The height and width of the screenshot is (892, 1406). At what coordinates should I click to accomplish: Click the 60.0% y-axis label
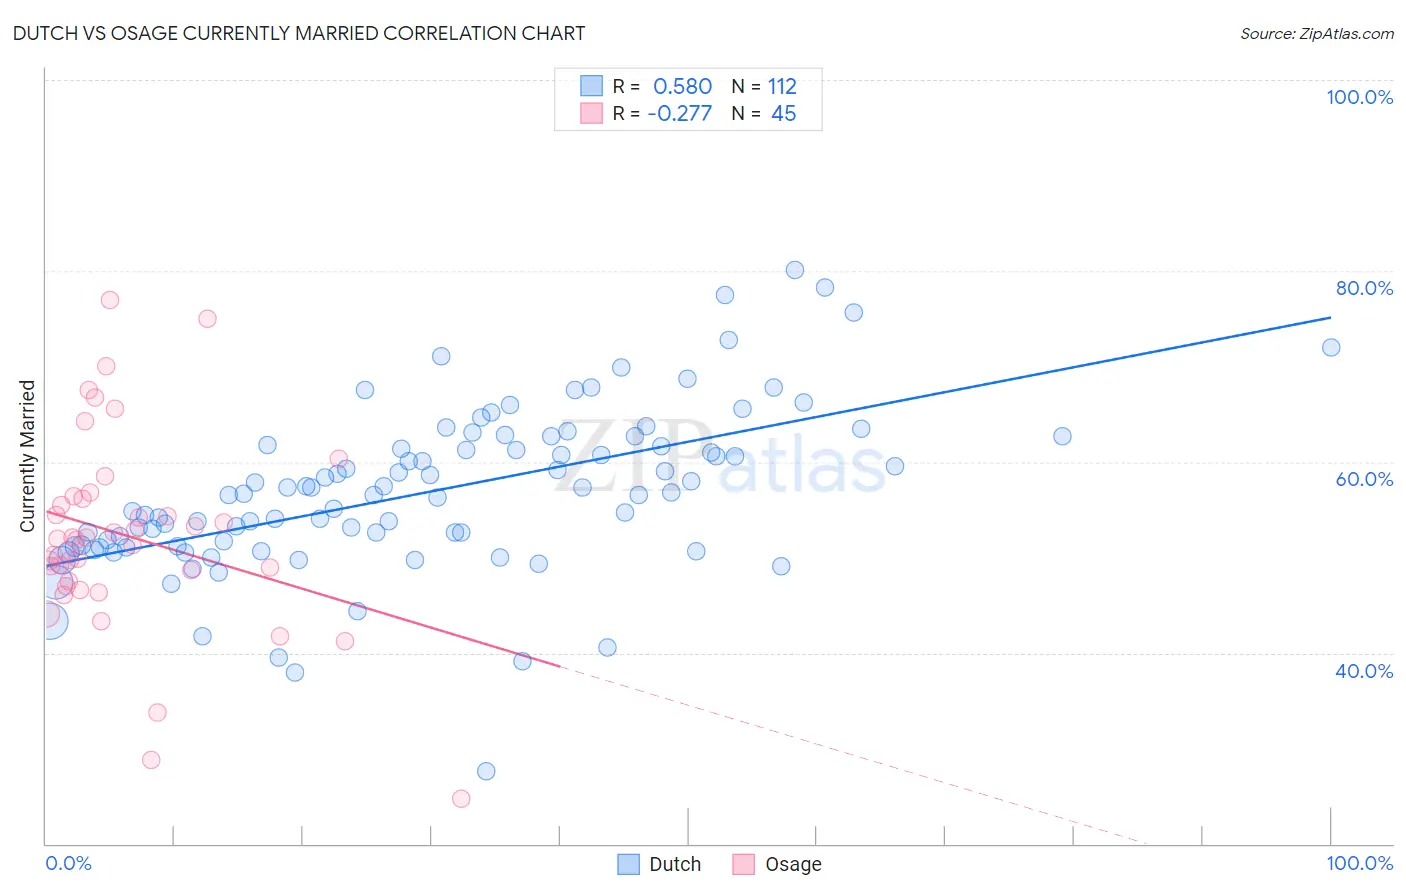tap(1364, 479)
